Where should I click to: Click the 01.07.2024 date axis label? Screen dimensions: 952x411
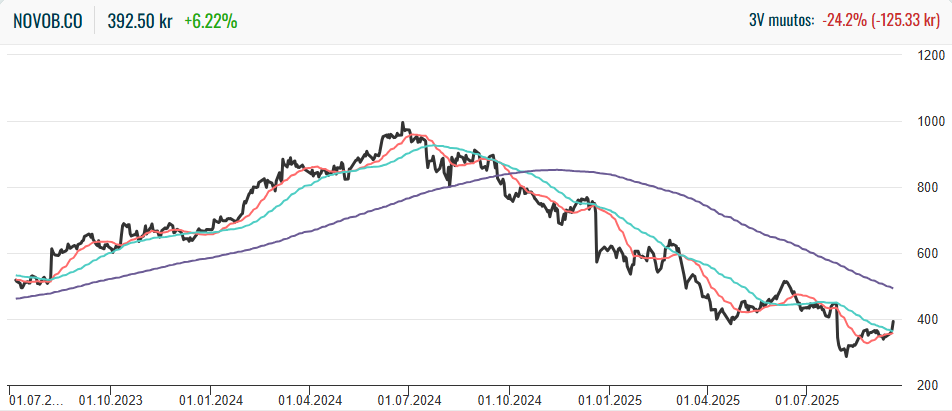coord(408,398)
